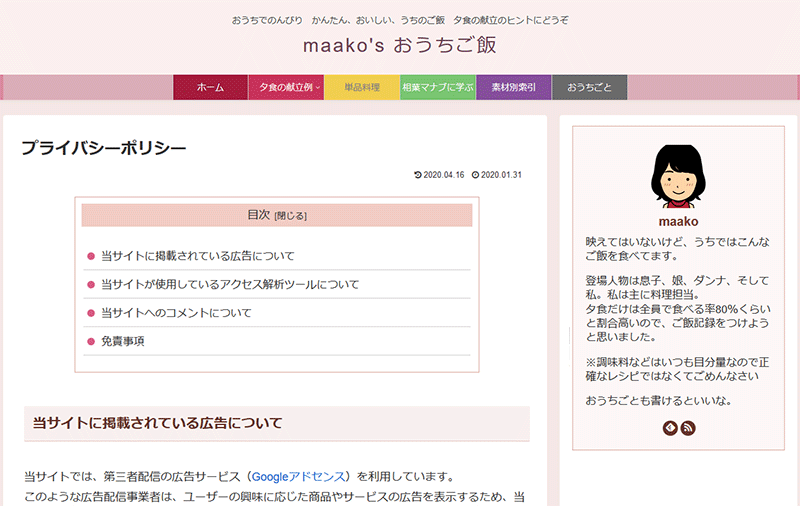Viewport: 800px width, 506px height.
Task: Open the feedly follow icon in profile
Action: (x=670, y=427)
